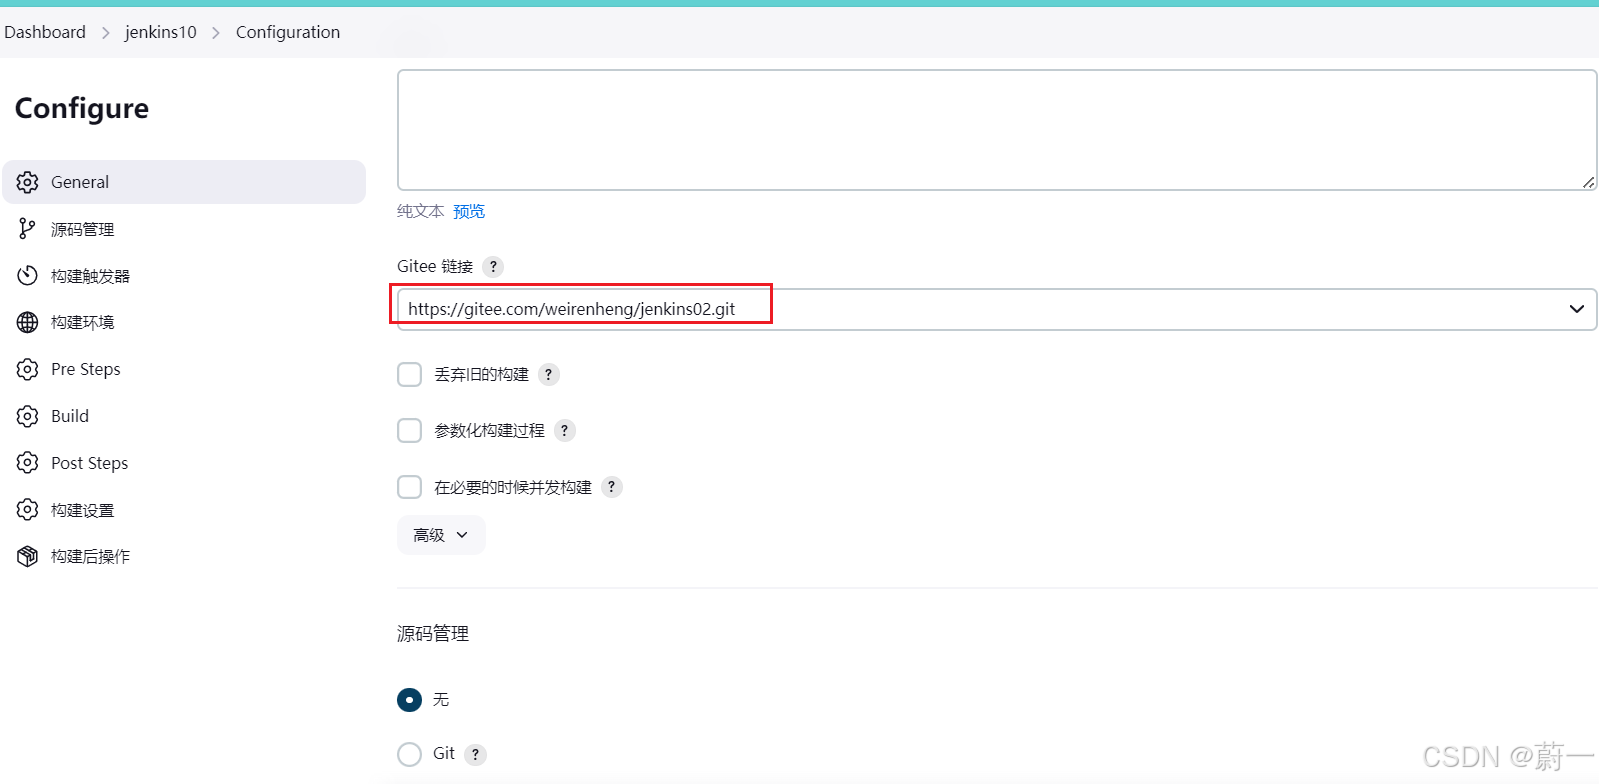This screenshot has width=1599, height=784.
Task: Click the 构建后操作 package icon
Action: 28,556
